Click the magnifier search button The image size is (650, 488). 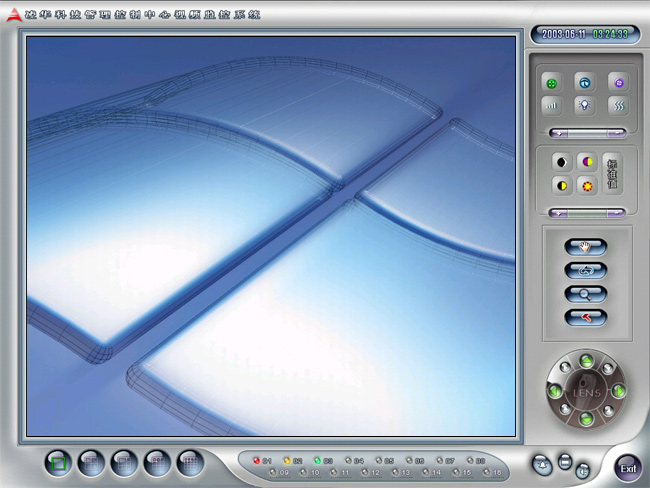tap(586, 293)
